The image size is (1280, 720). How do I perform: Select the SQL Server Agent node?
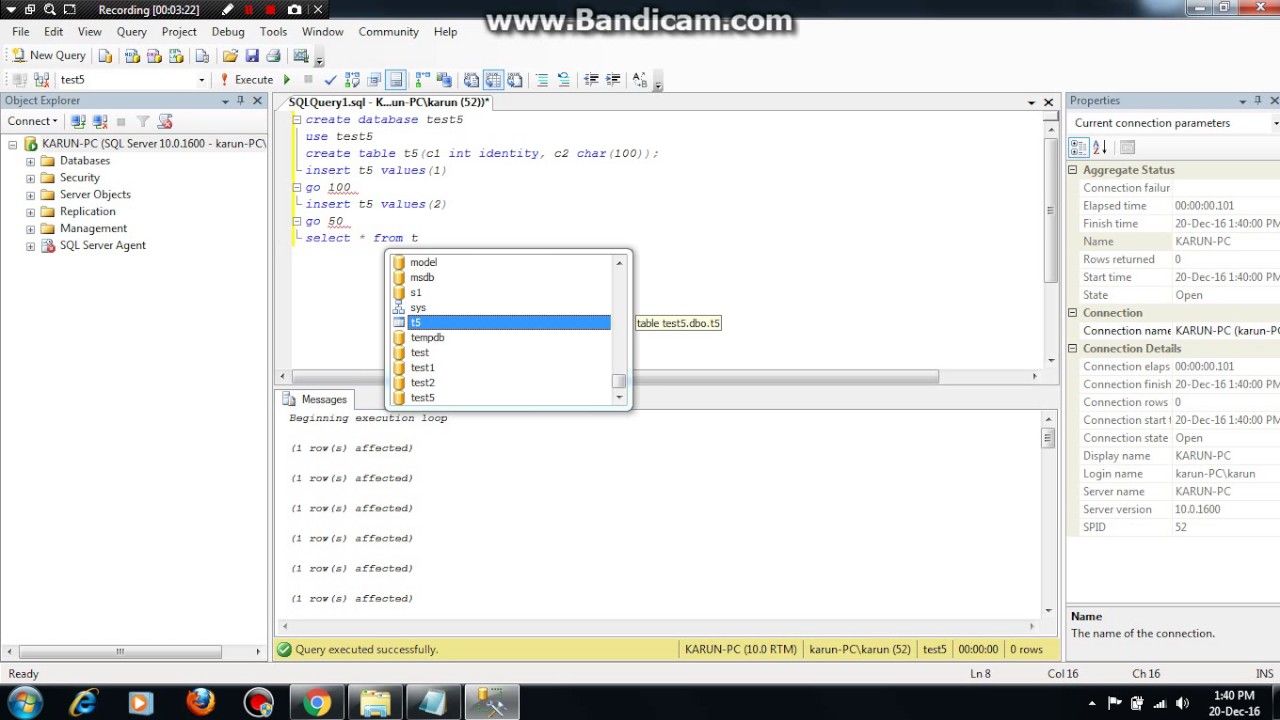[x=102, y=245]
